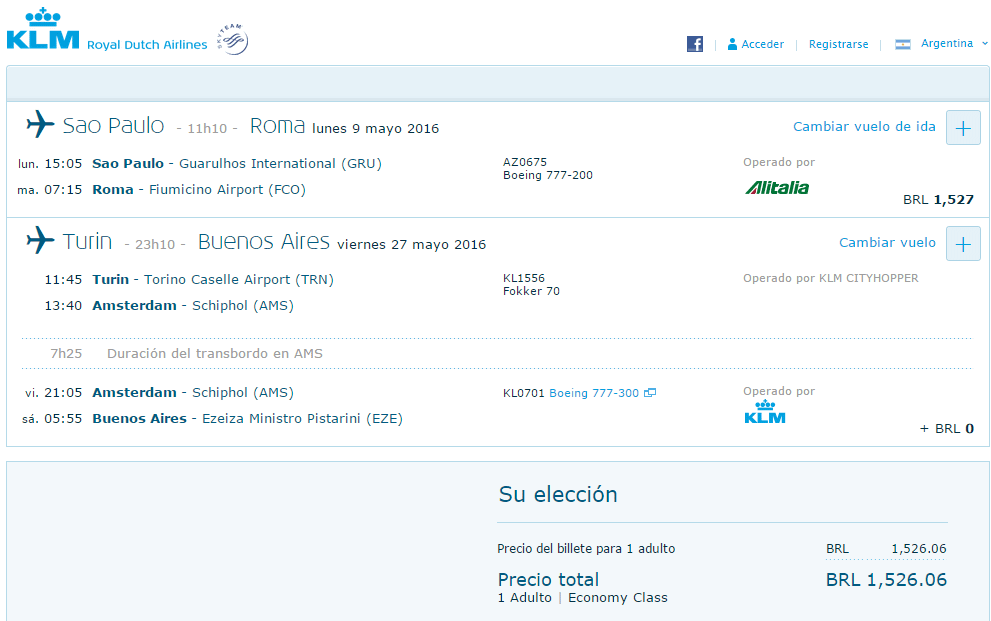This screenshot has width=991, height=621.
Task: Click the SkyTeam alliance emblem
Action: click(233, 39)
